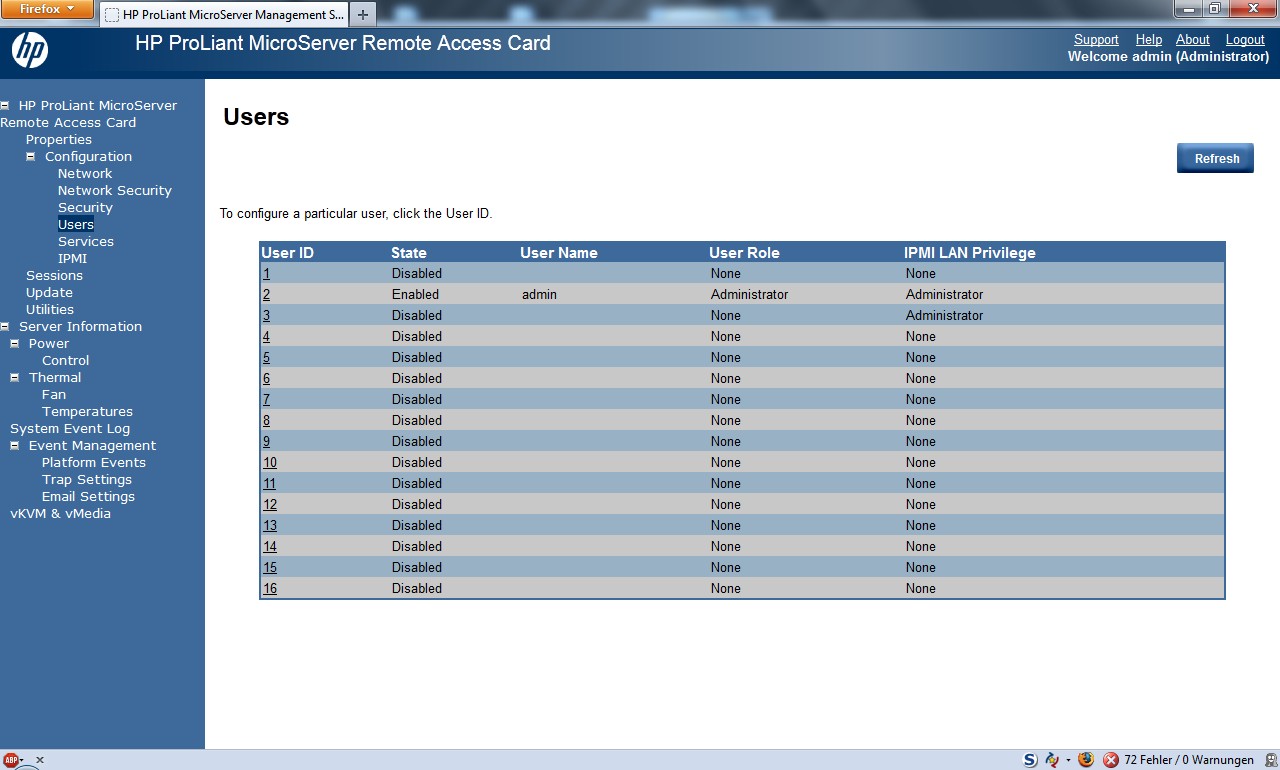1280x770 pixels.
Task: Log out using the Logout link
Action: pos(1245,39)
